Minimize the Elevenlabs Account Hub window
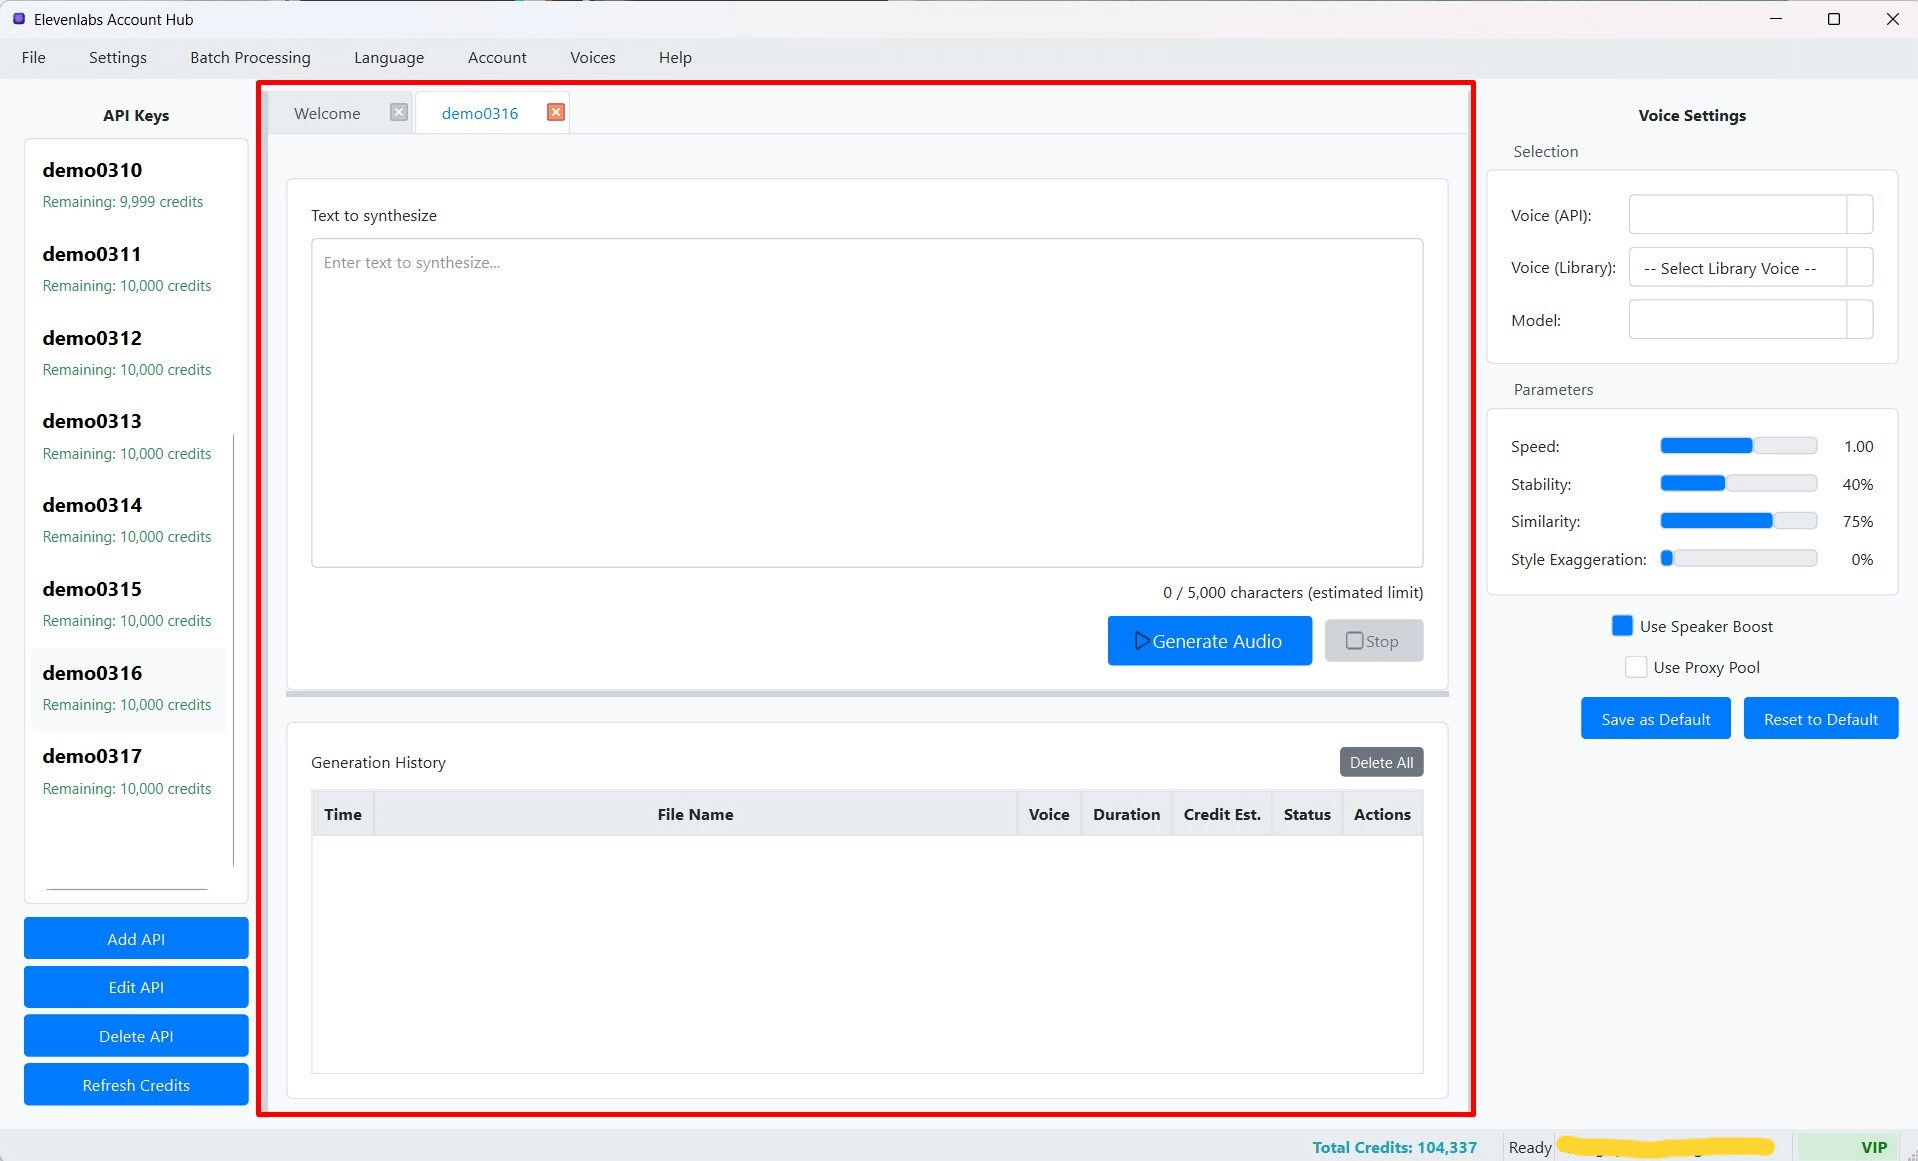 1776,19
